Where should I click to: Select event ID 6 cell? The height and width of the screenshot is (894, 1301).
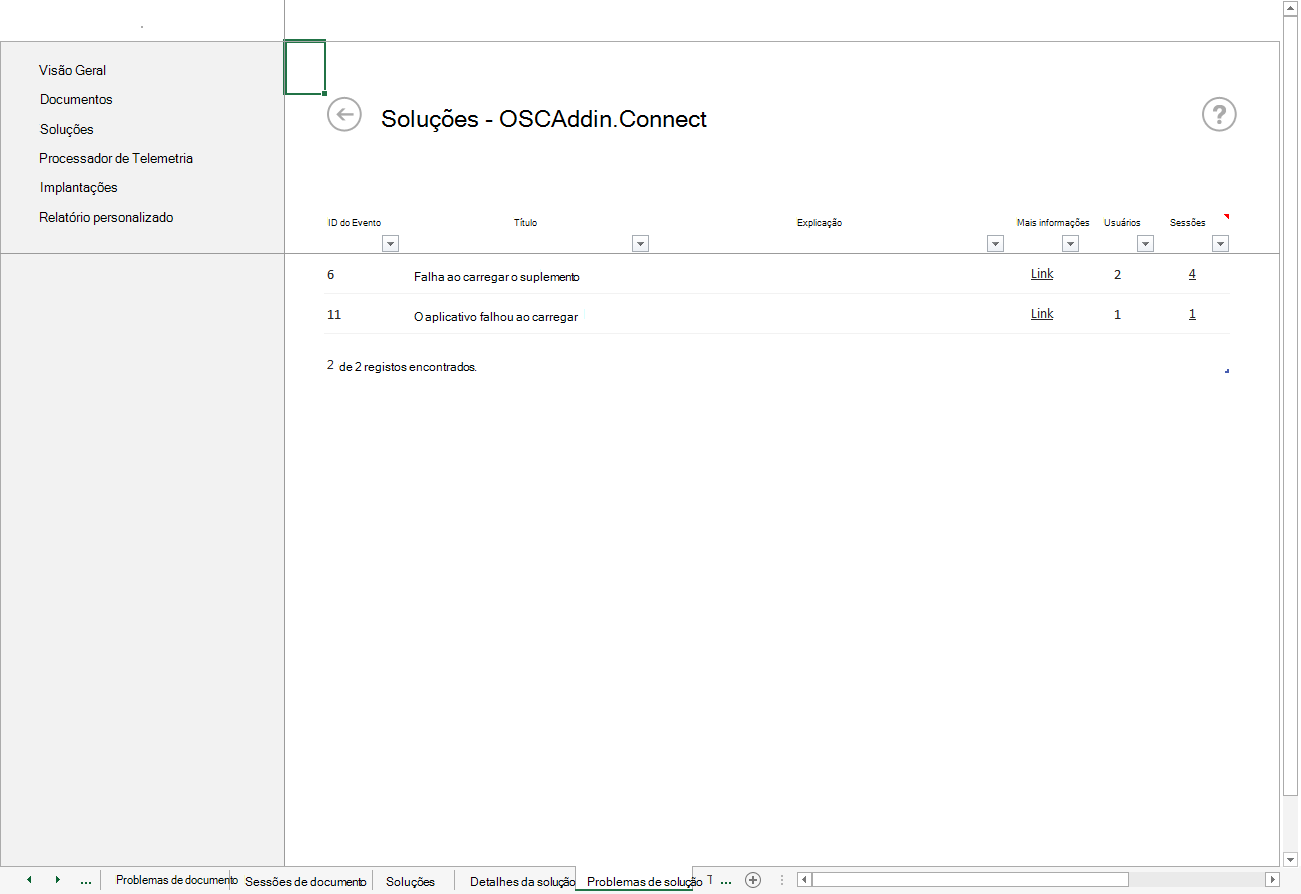331,274
